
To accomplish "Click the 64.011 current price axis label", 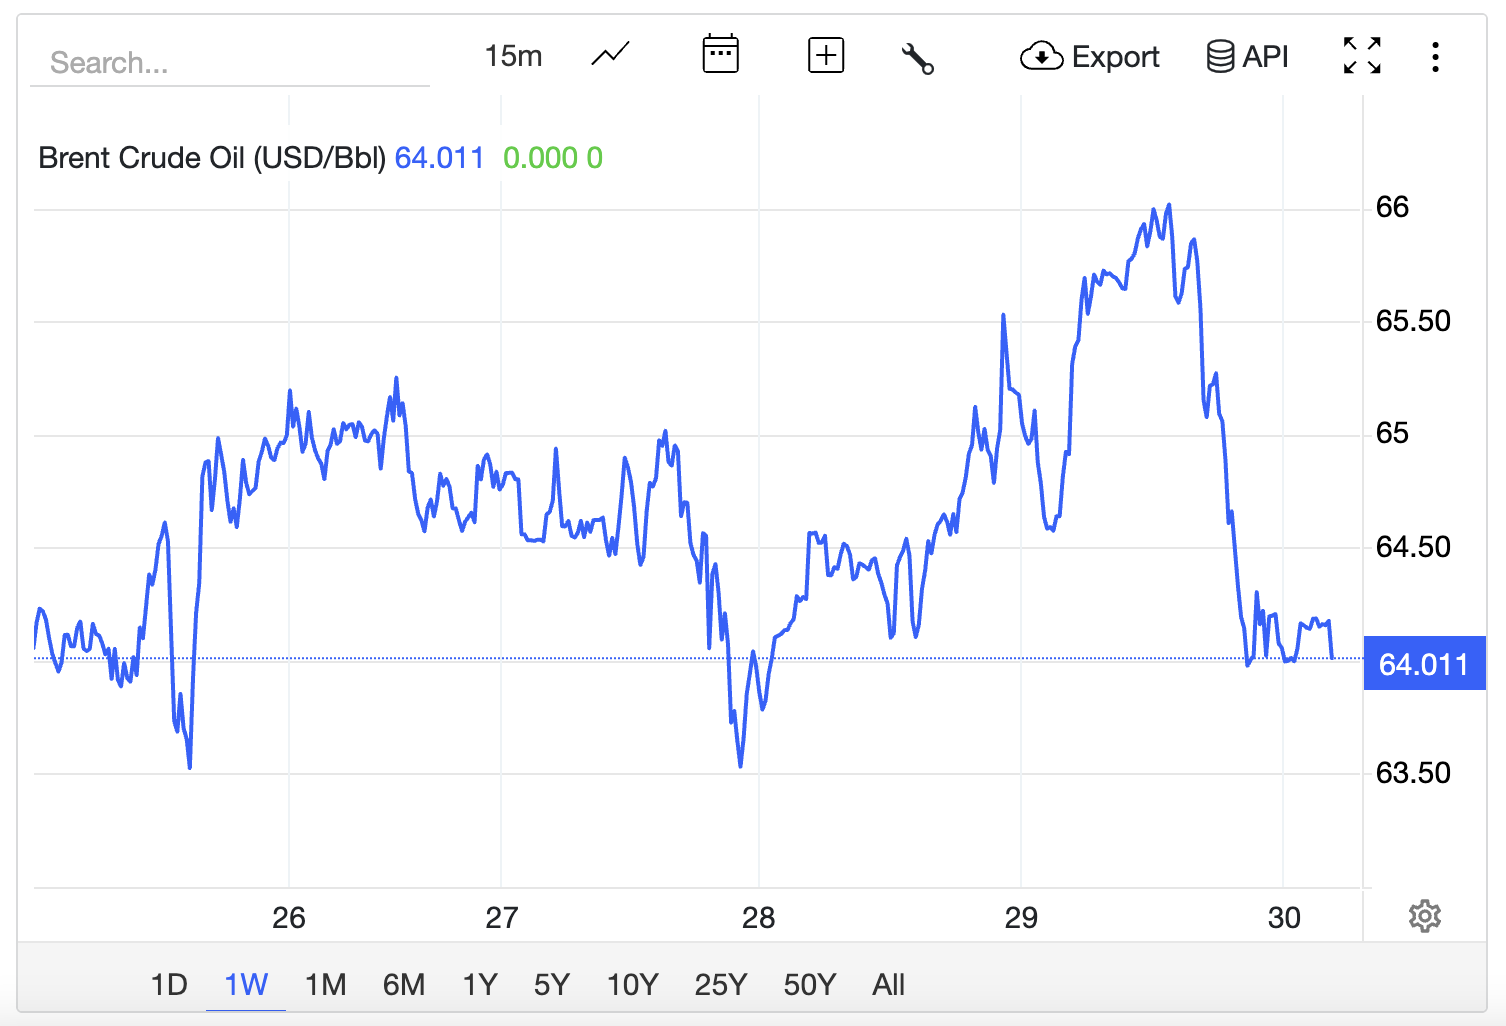I will tap(1424, 664).
